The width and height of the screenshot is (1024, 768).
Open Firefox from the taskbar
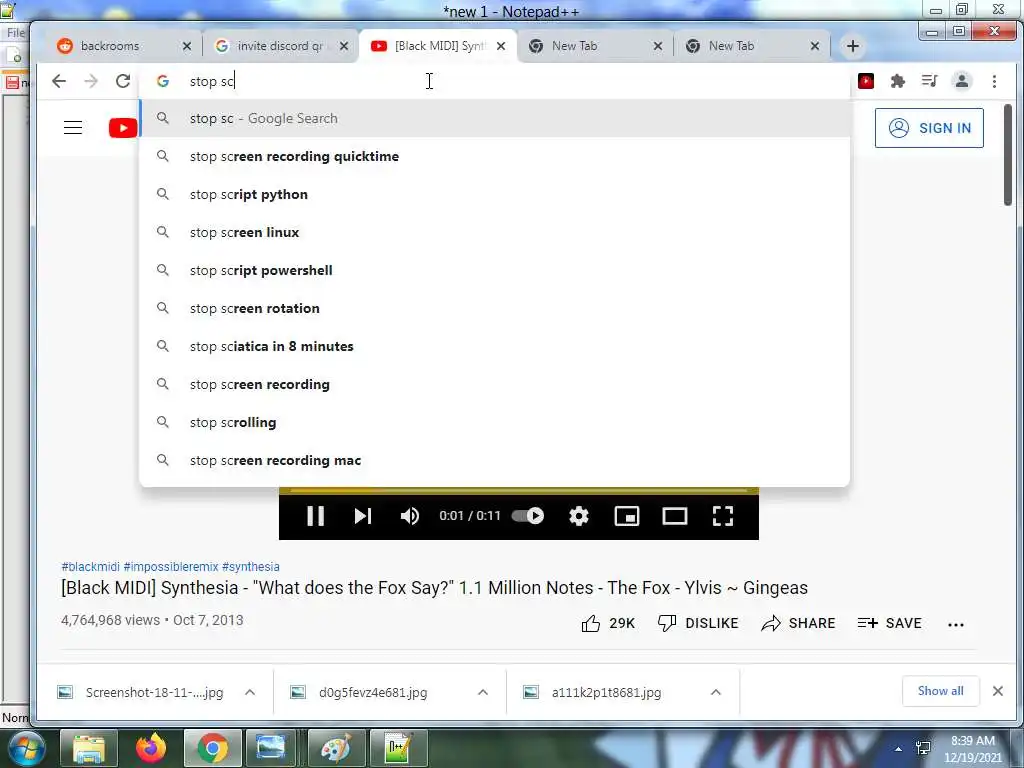151,748
